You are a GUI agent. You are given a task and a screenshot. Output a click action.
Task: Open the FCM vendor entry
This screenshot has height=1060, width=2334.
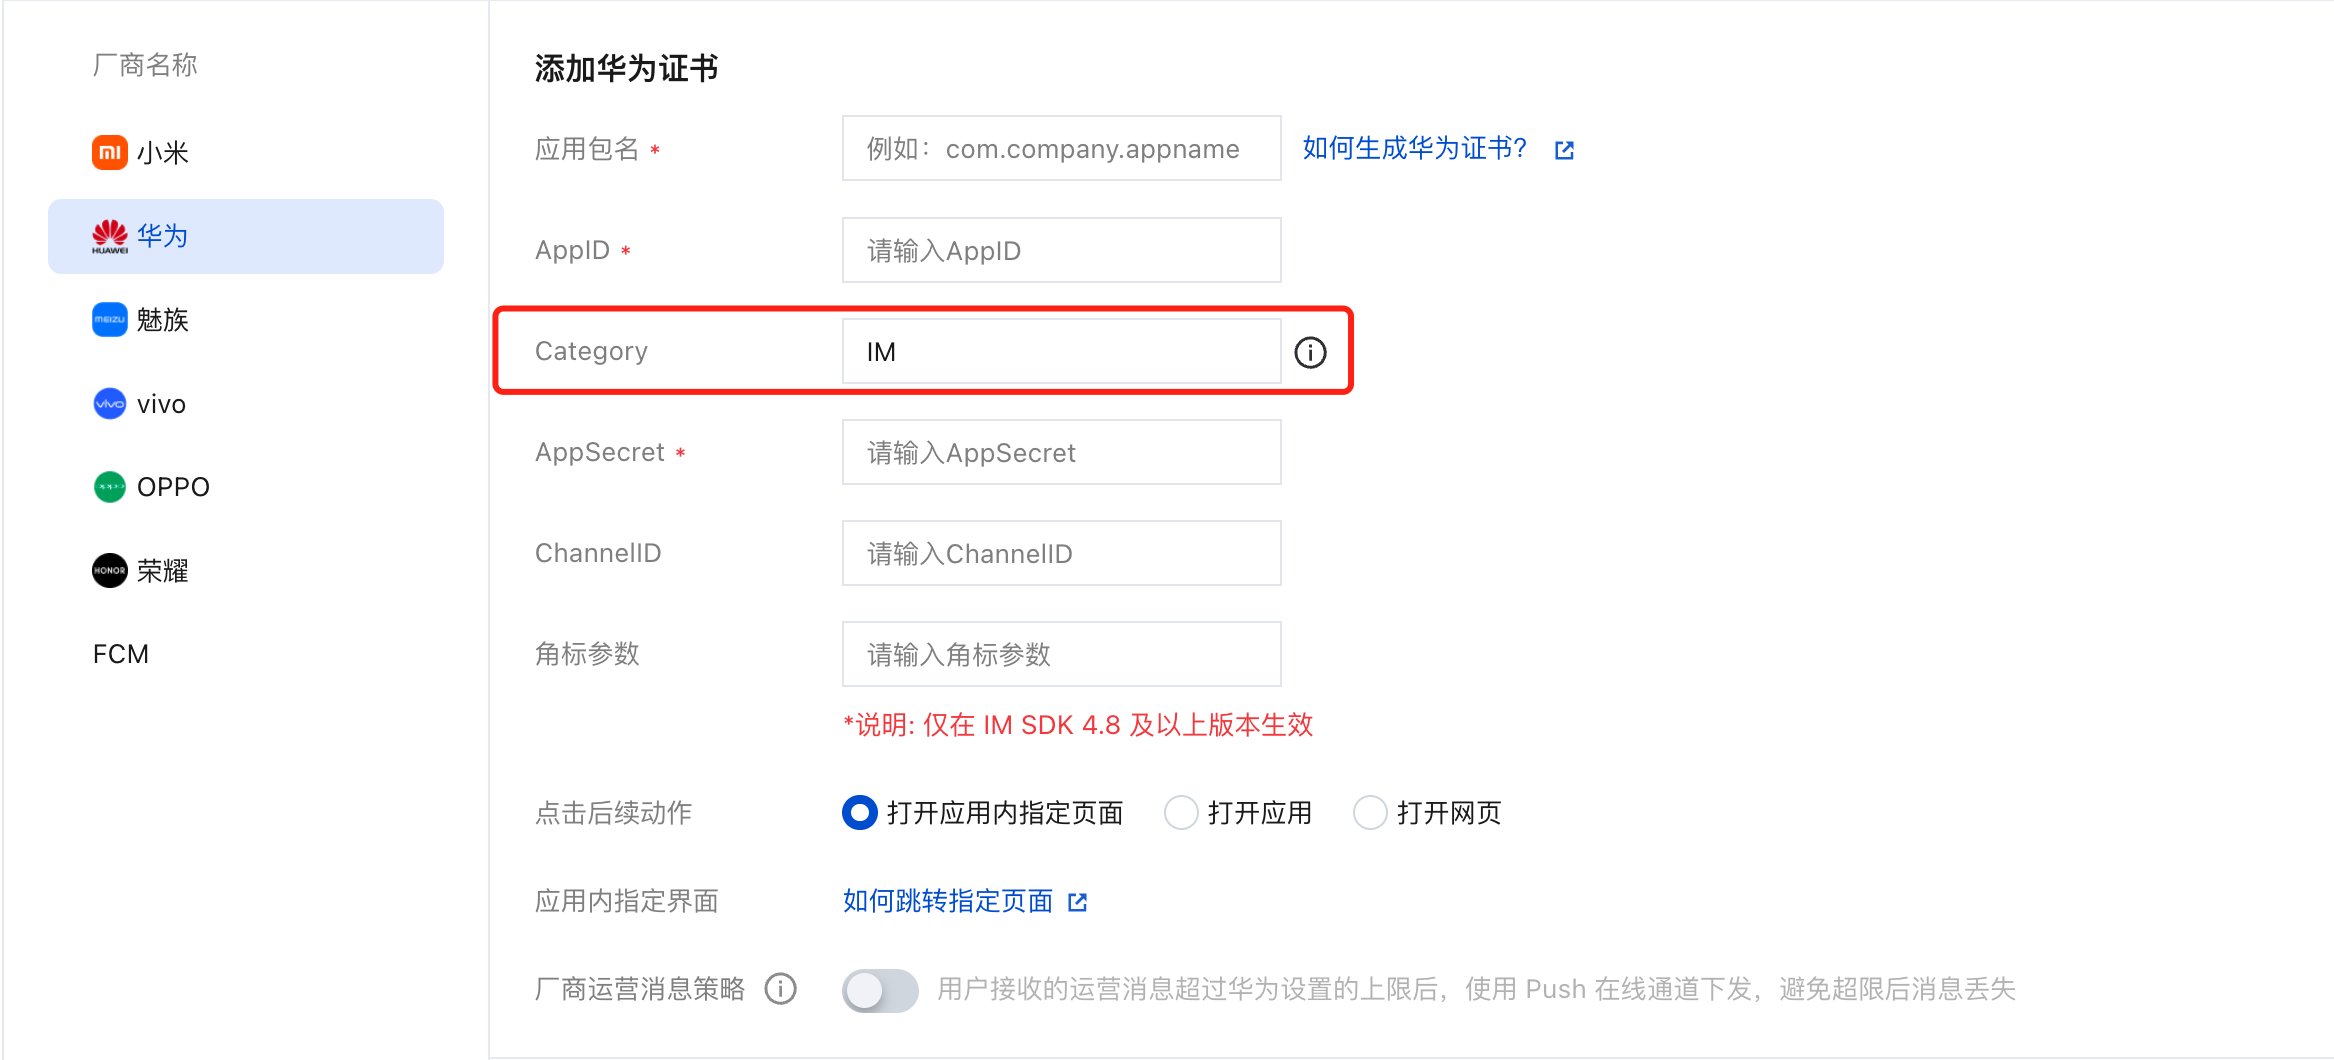click(121, 654)
